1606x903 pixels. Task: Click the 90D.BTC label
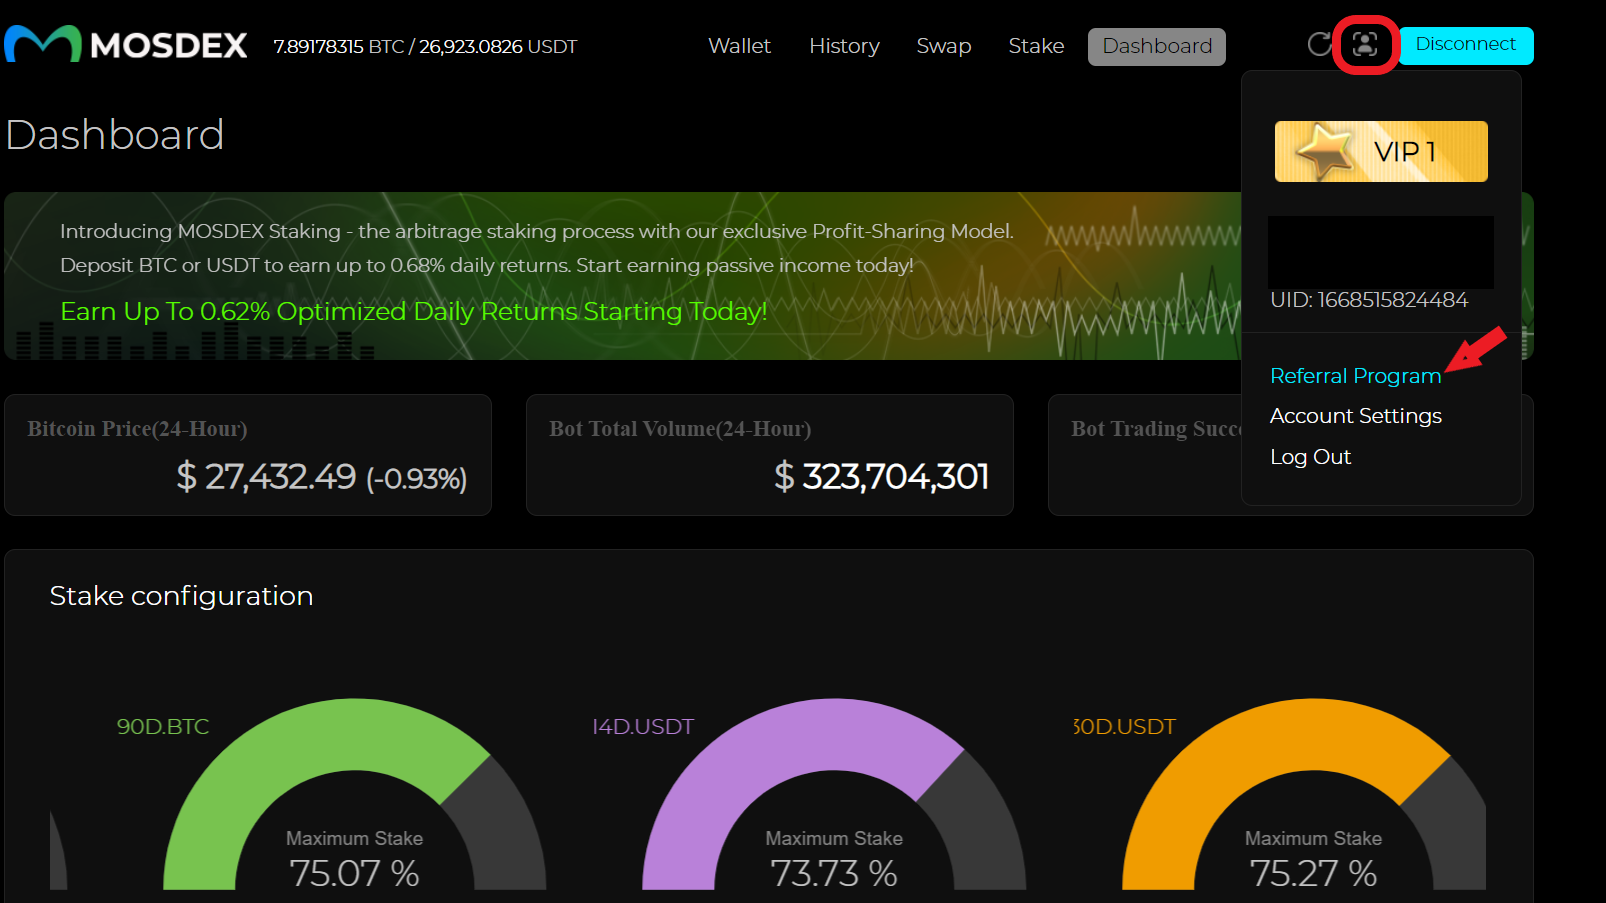[163, 727]
